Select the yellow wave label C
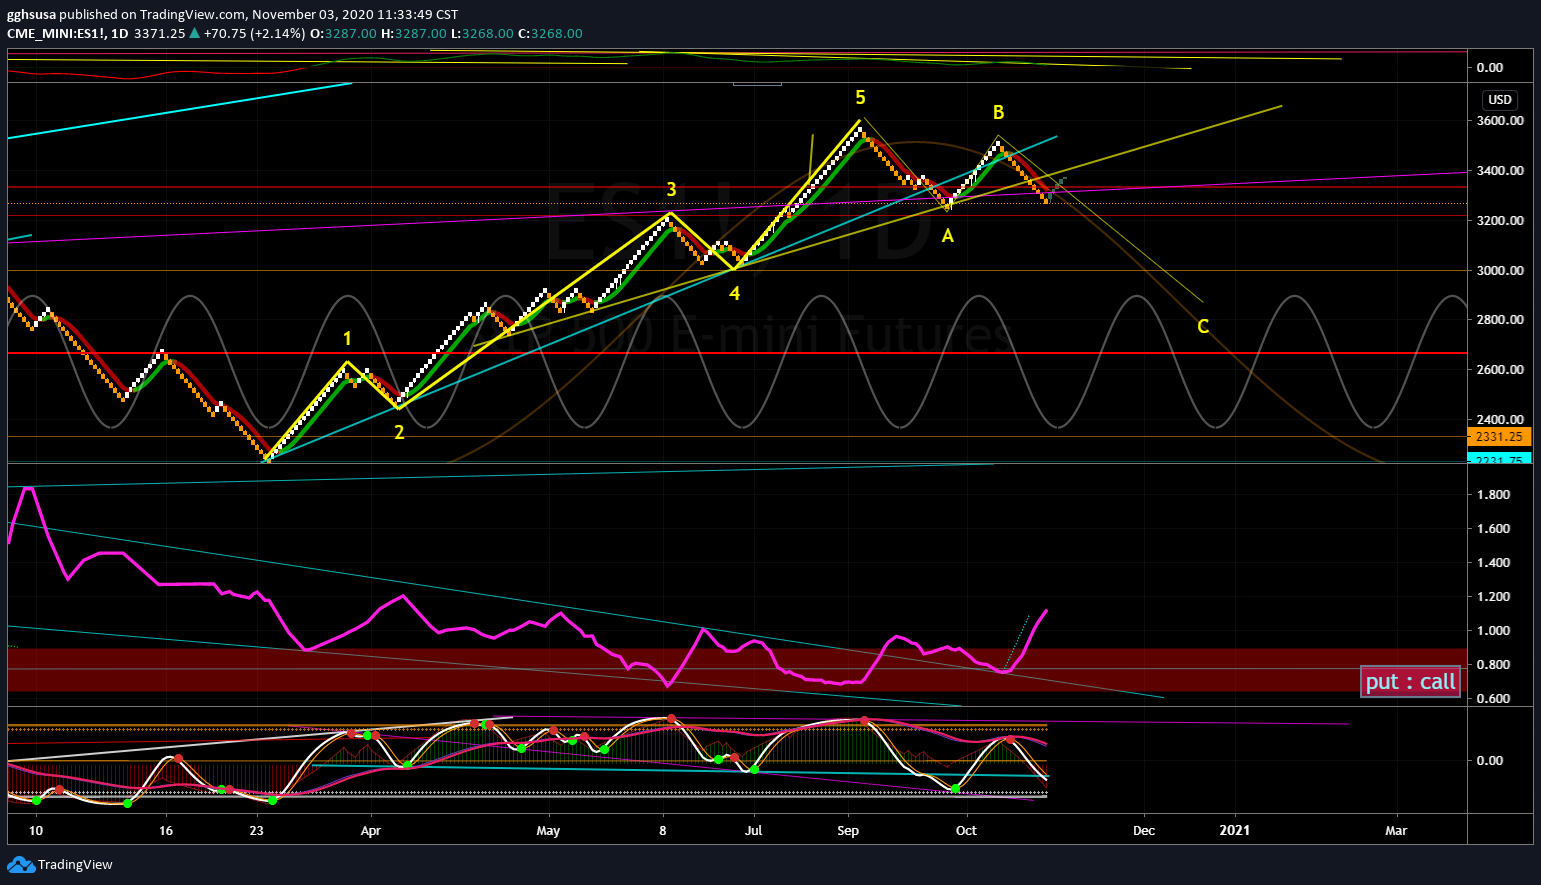 (x=1203, y=327)
